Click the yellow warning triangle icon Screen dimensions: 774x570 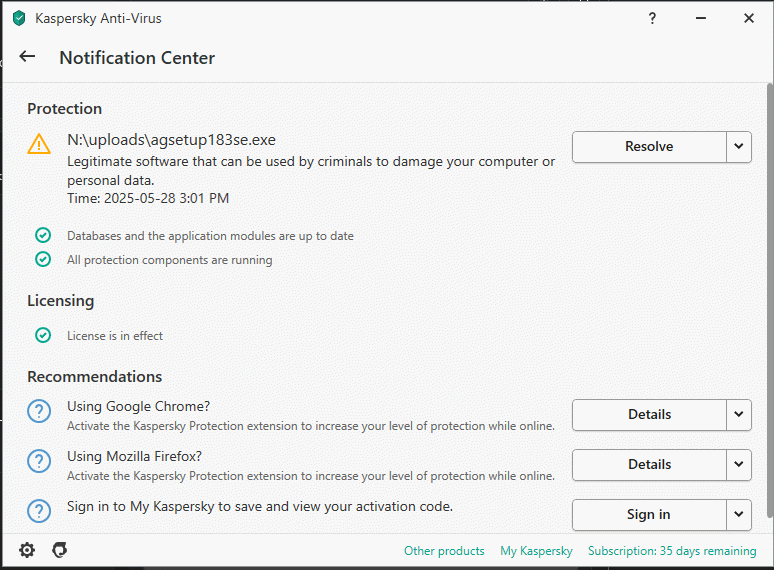39,144
